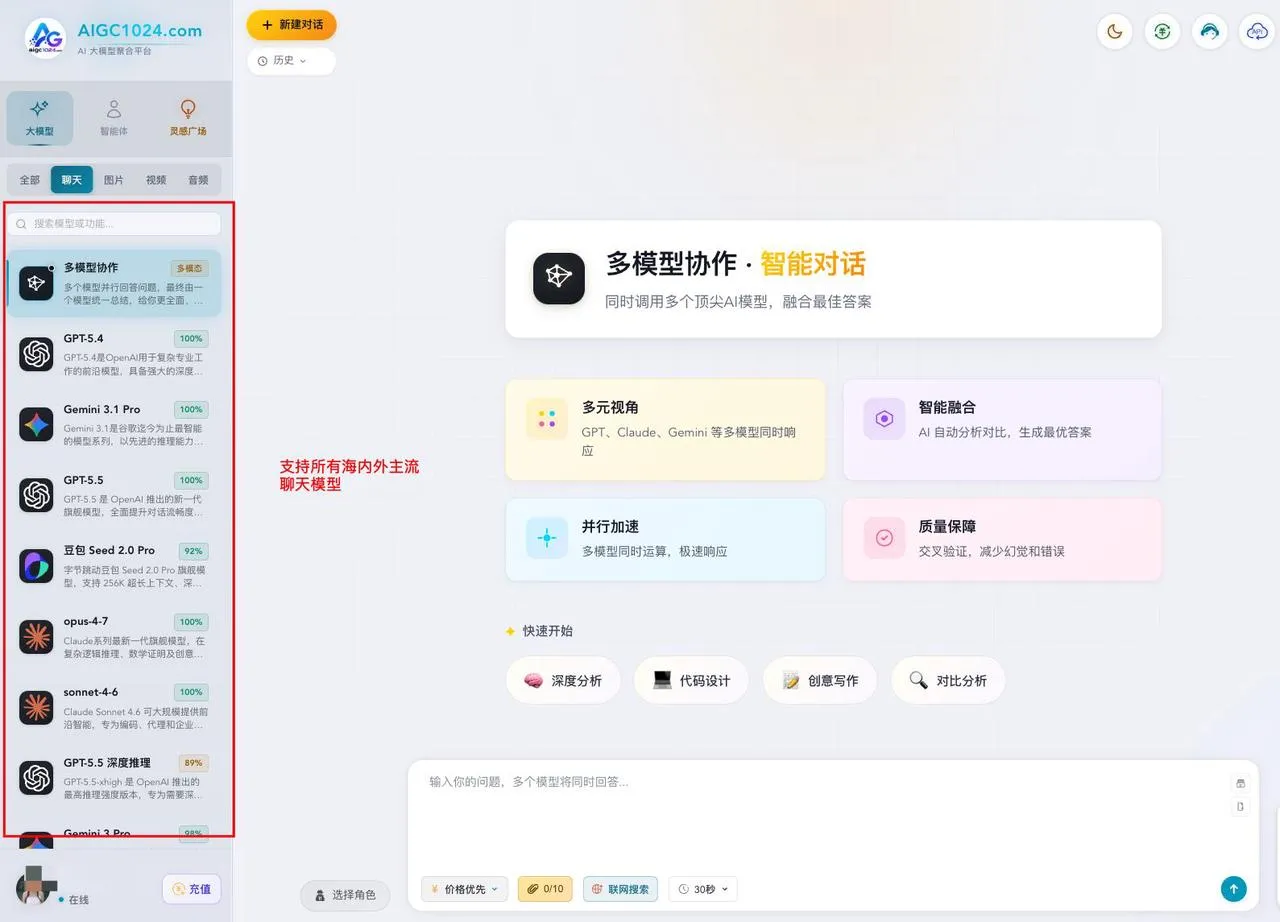The image size is (1280, 922).
Task: Switch to the 视频 filter tab
Action: (156, 180)
